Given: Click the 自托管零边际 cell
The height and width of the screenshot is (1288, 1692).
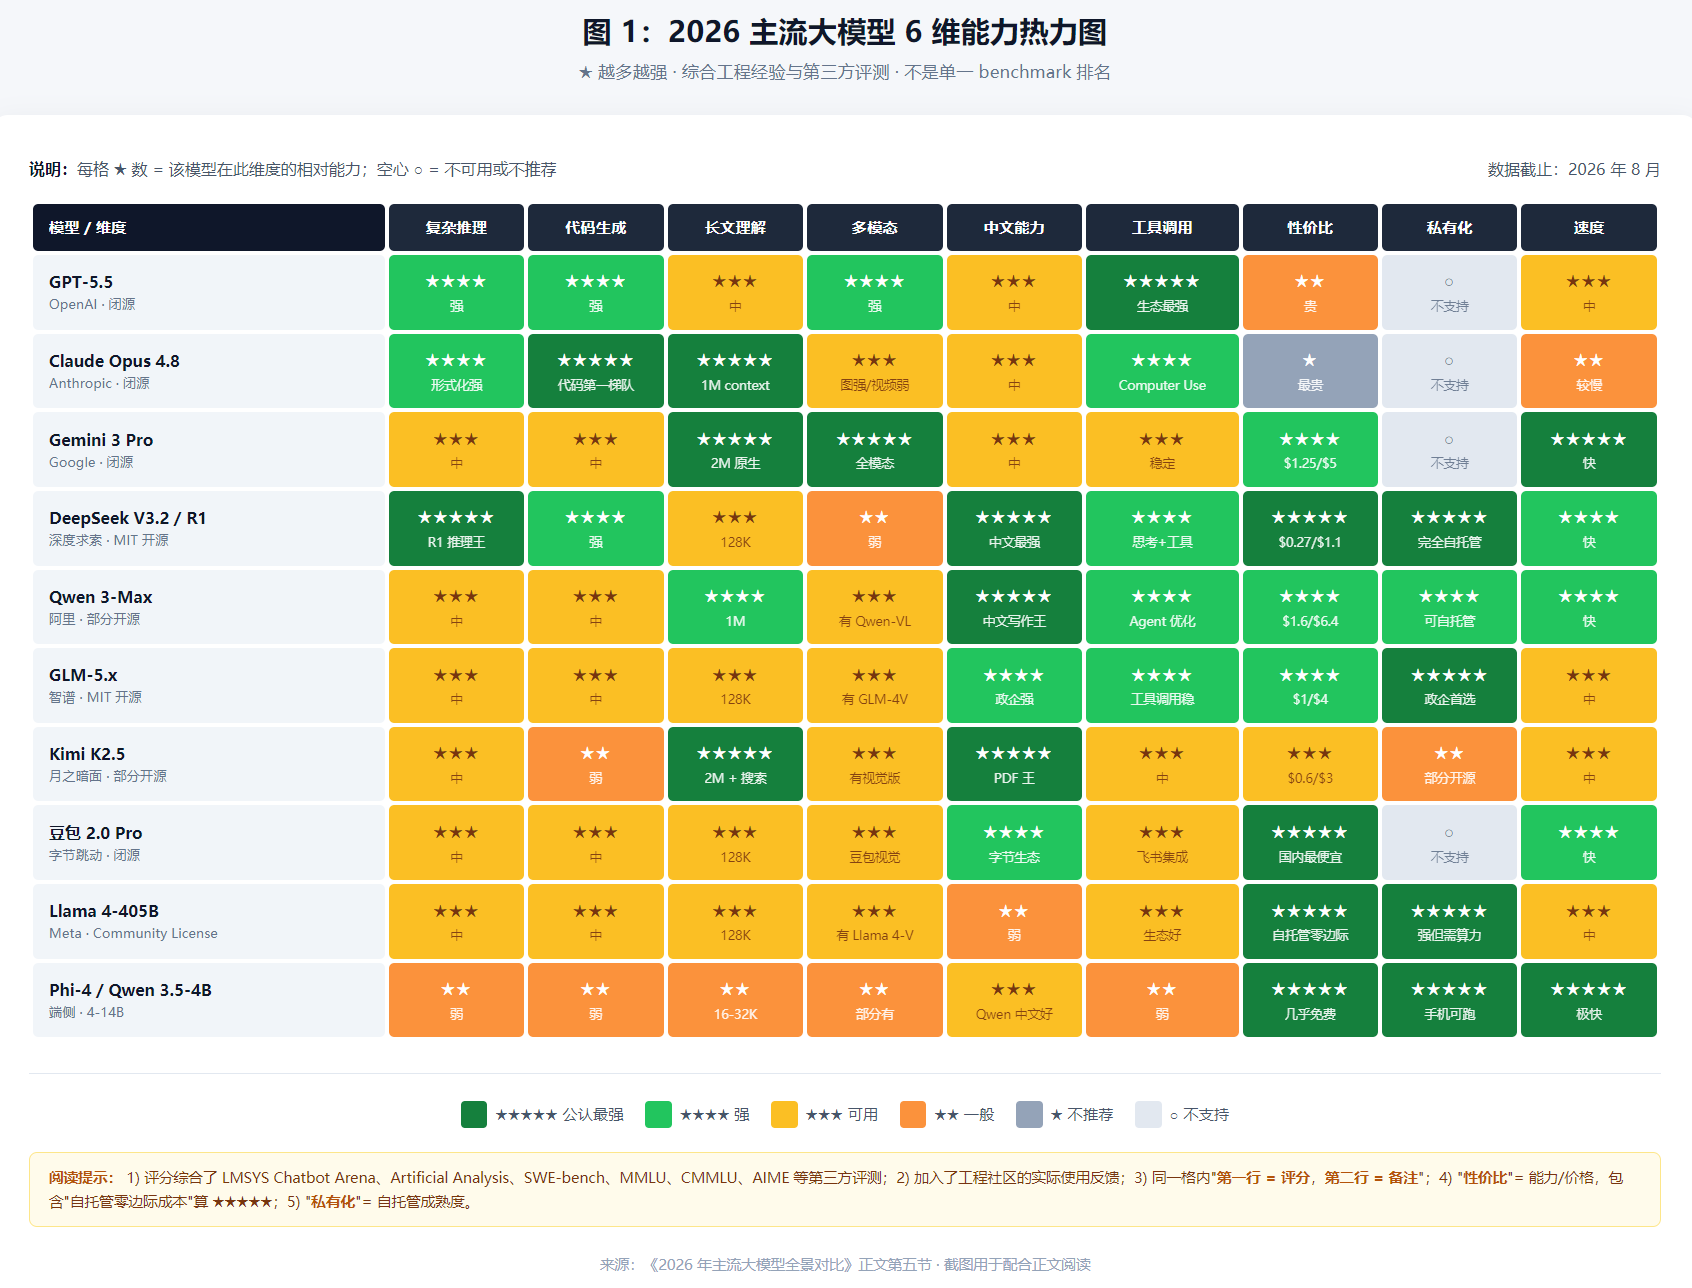Looking at the screenshot, I should 1310,921.
